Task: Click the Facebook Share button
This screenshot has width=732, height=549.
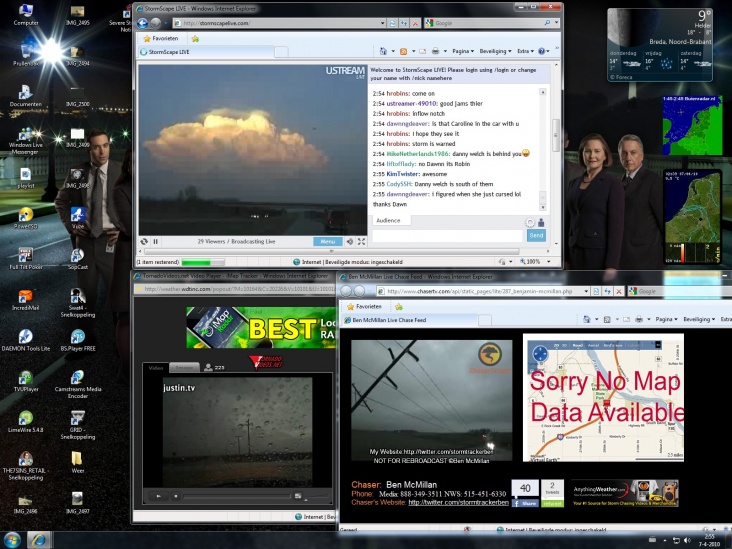Action: coord(525,503)
